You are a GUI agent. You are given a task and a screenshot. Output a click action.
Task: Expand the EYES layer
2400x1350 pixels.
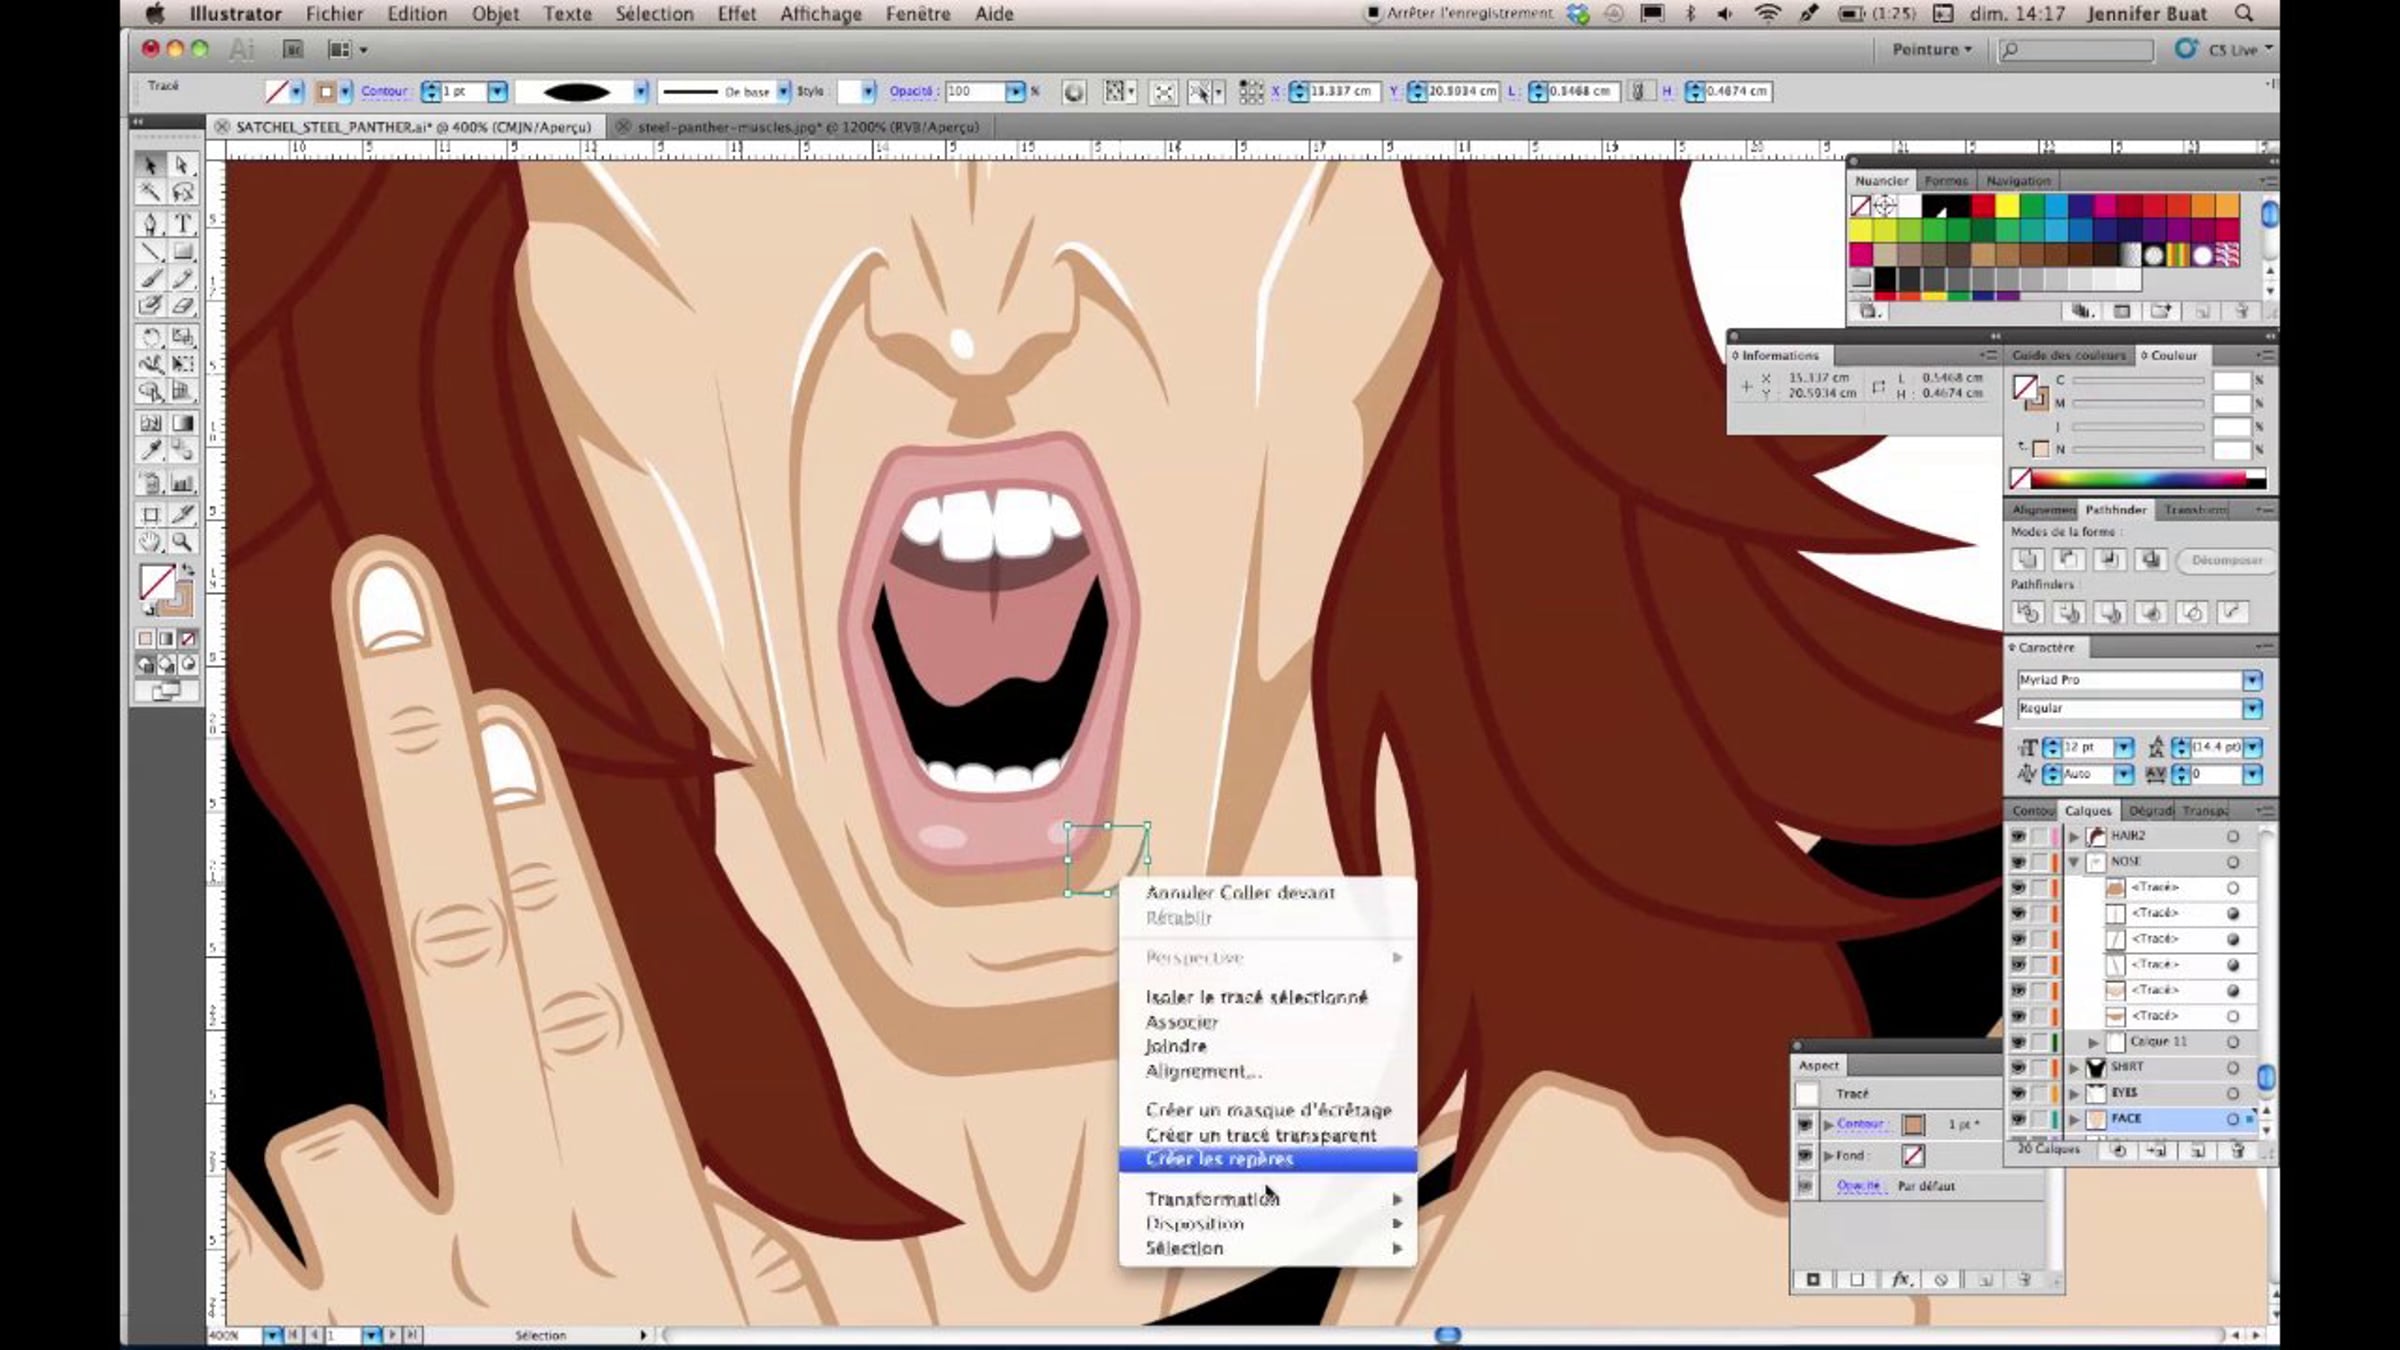[2074, 1093]
